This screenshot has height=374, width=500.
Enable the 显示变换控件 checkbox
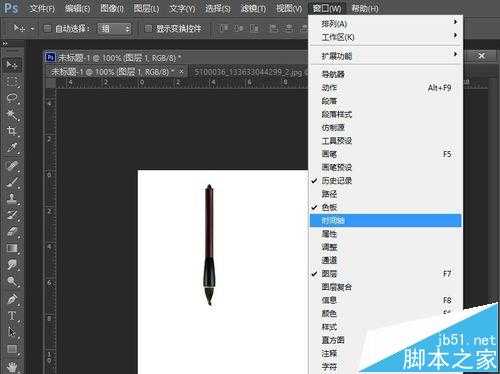point(148,29)
